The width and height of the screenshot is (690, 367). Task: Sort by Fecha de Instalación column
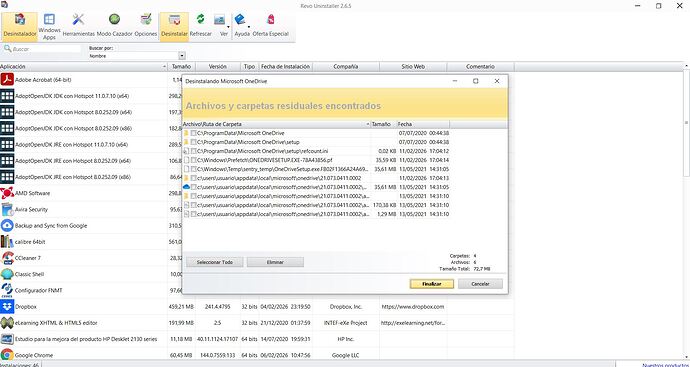[x=286, y=66]
